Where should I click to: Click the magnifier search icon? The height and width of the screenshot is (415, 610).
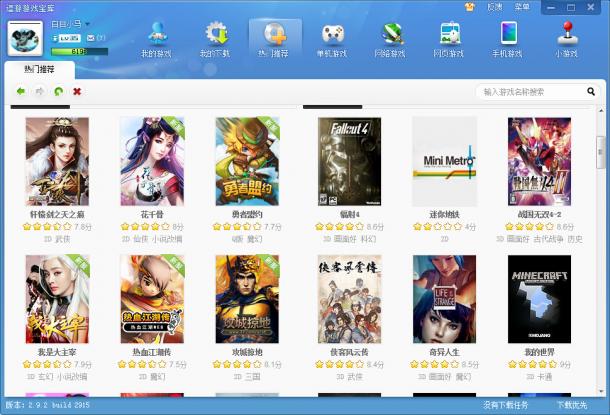tap(591, 92)
